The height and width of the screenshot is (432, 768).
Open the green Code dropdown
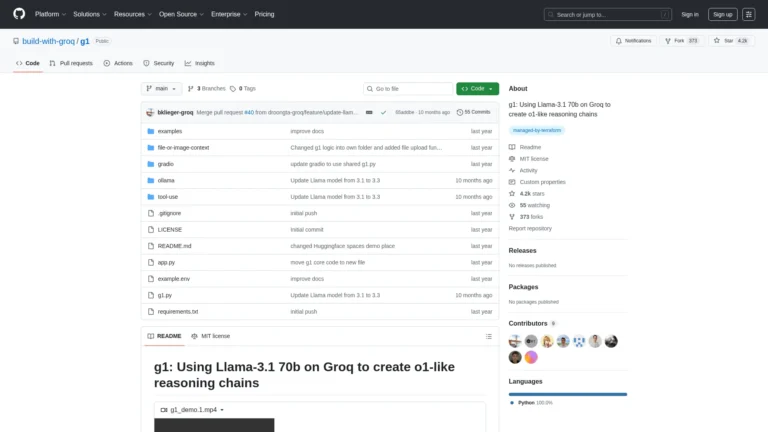click(x=477, y=88)
